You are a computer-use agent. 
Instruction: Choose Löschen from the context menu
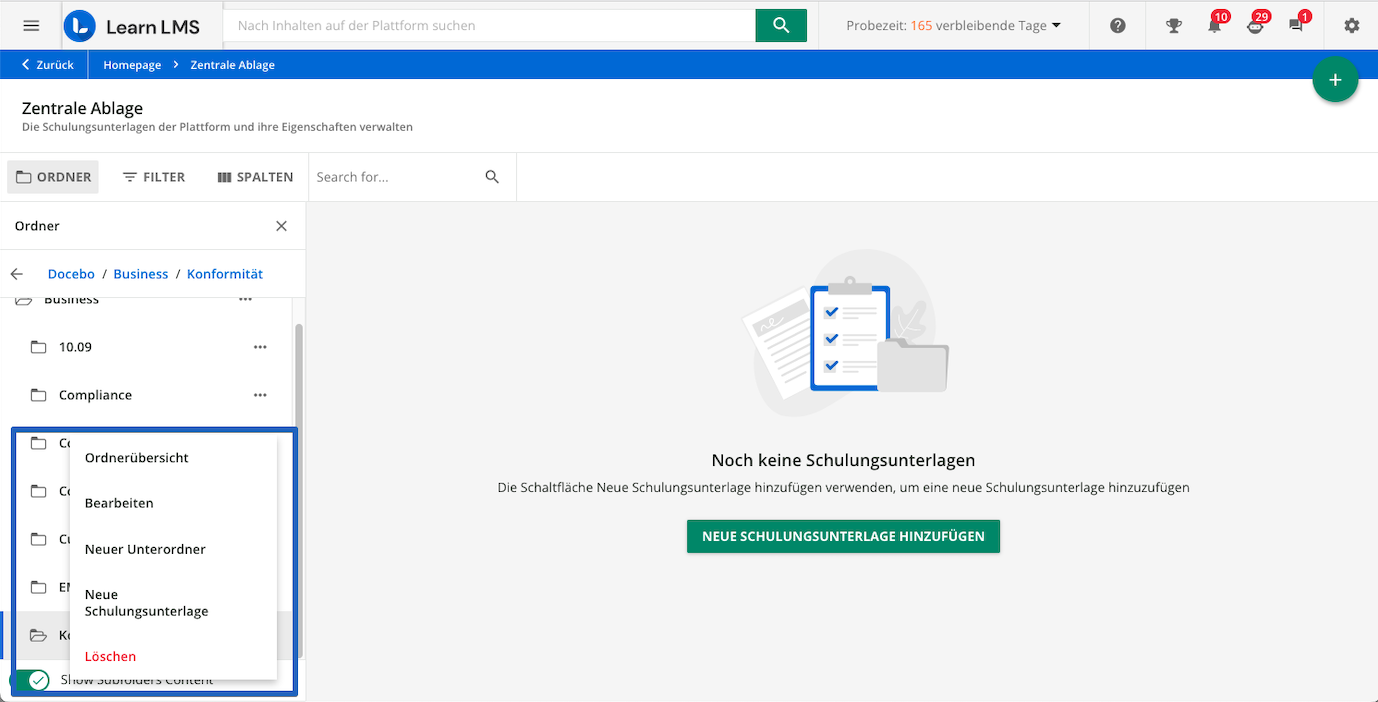tap(109, 656)
